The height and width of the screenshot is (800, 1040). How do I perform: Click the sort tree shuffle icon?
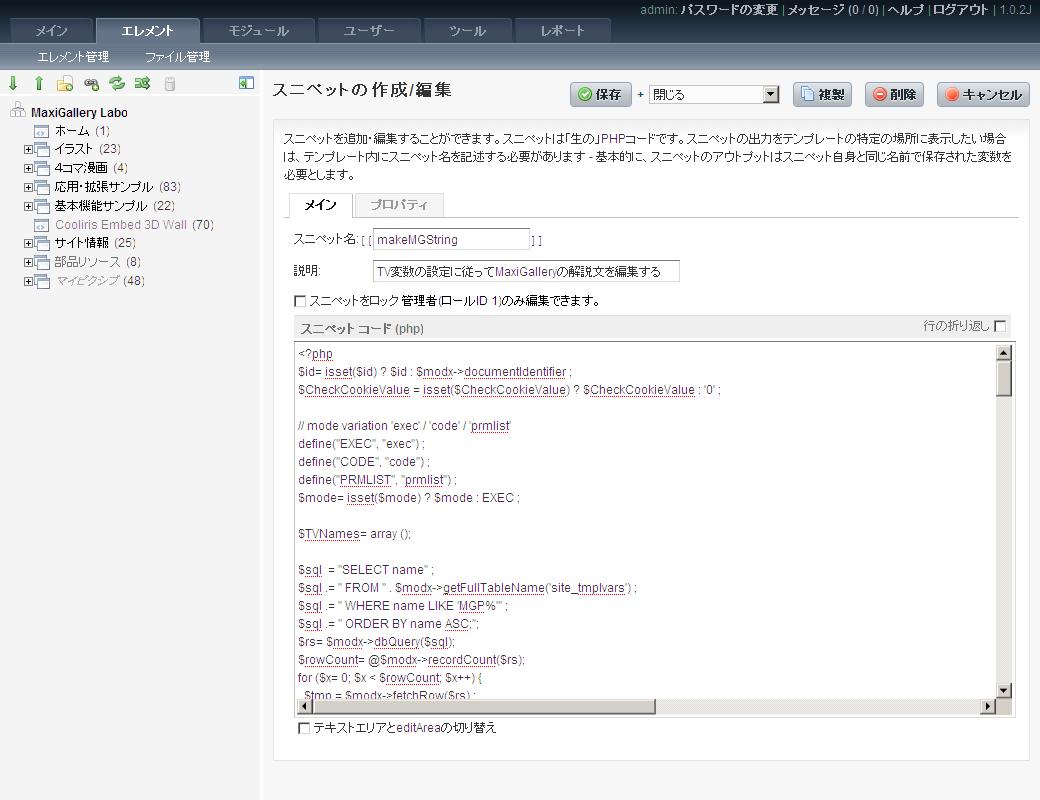(x=142, y=84)
